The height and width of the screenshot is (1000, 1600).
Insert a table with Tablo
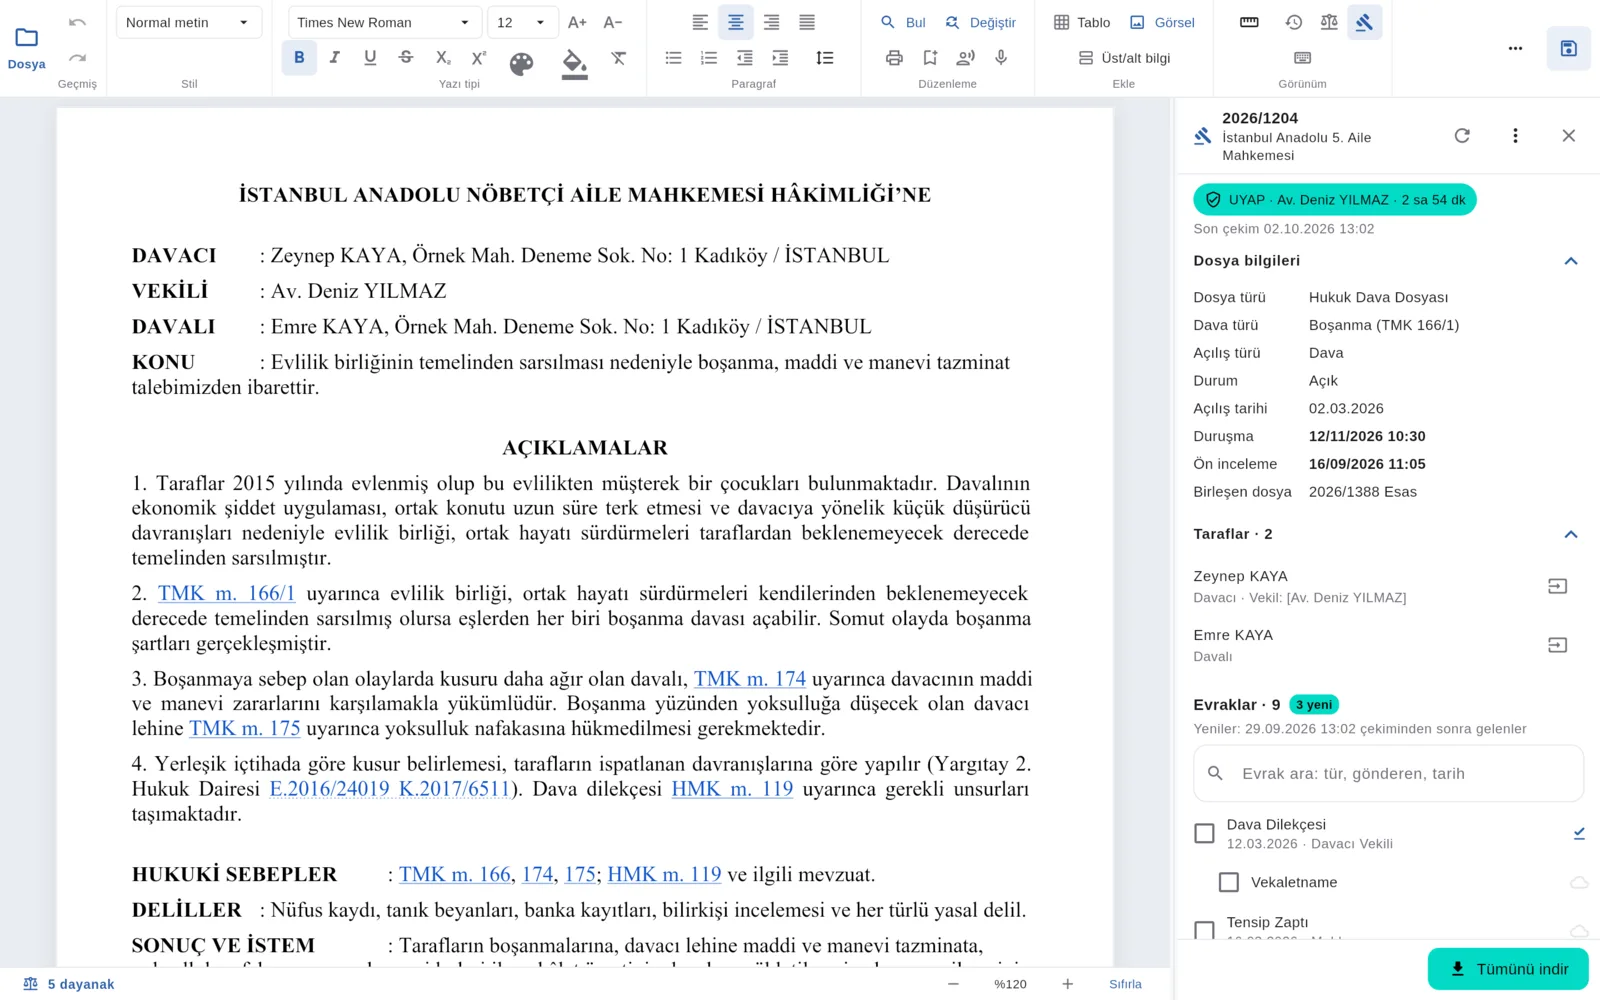click(x=1082, y=22)
